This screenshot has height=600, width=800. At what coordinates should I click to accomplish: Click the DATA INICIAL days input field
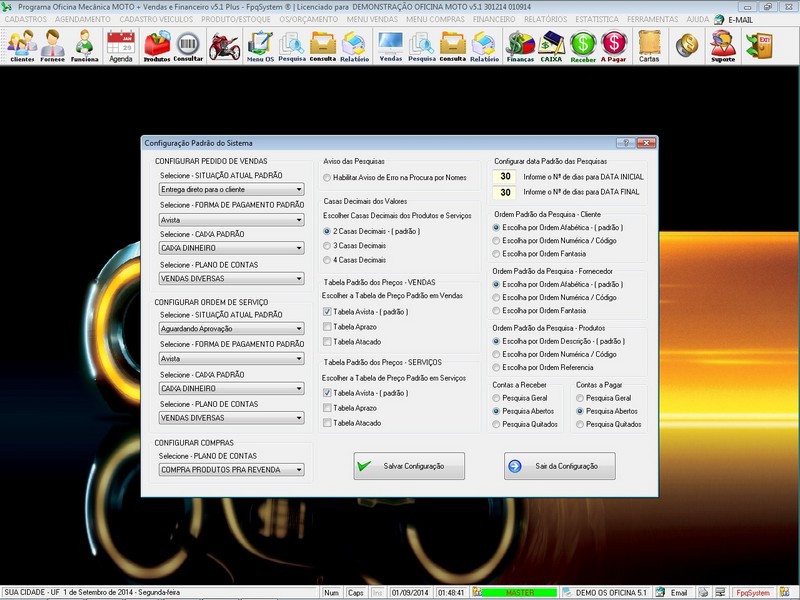point(507,177)
